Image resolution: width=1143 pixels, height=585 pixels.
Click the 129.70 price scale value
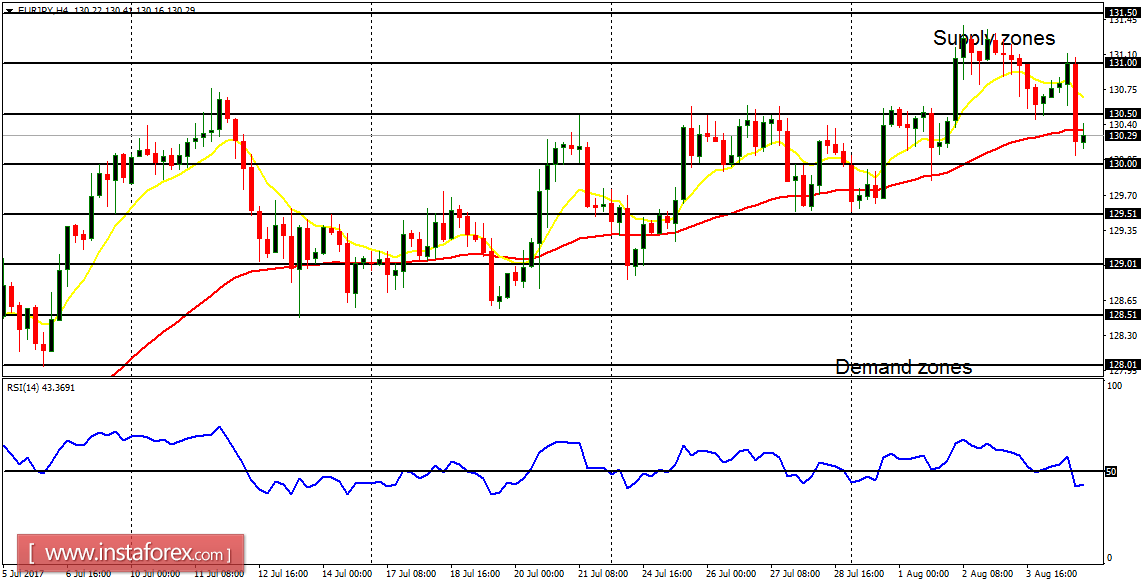1122,195
